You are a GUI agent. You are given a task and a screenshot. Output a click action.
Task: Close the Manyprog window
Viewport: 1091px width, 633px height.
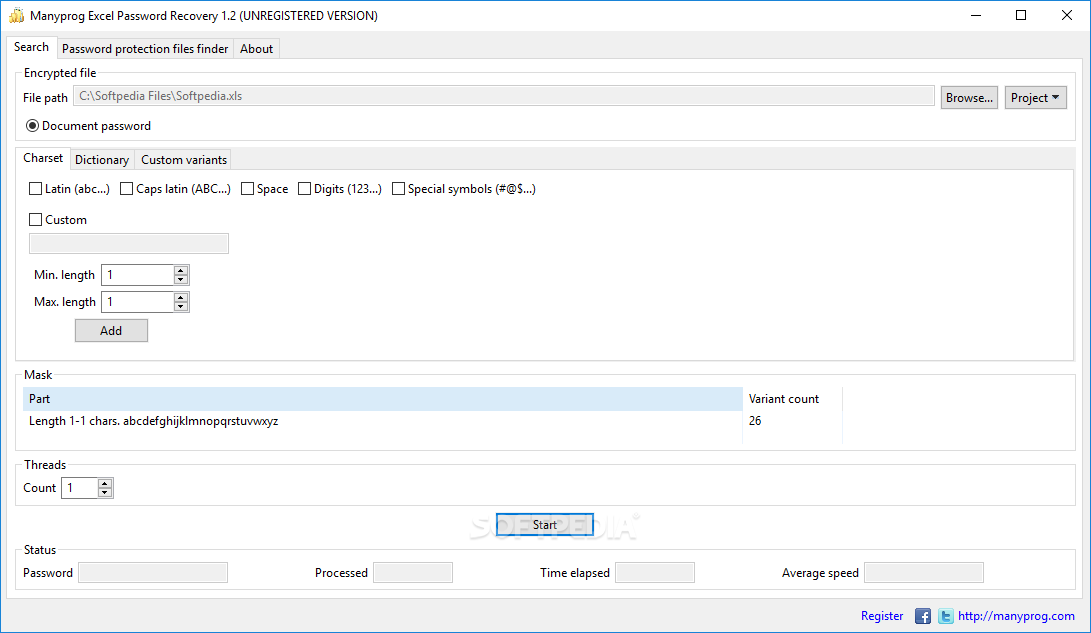pos(1067,15)
